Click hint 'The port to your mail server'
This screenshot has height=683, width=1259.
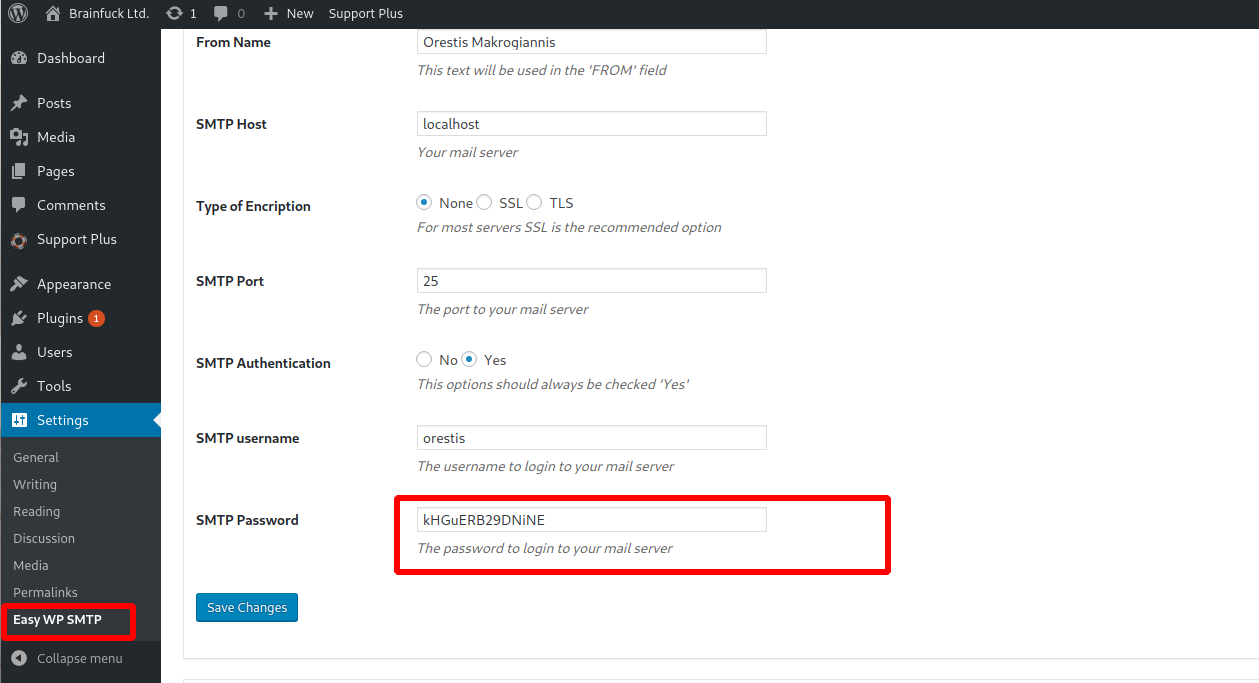coord(503,309)
